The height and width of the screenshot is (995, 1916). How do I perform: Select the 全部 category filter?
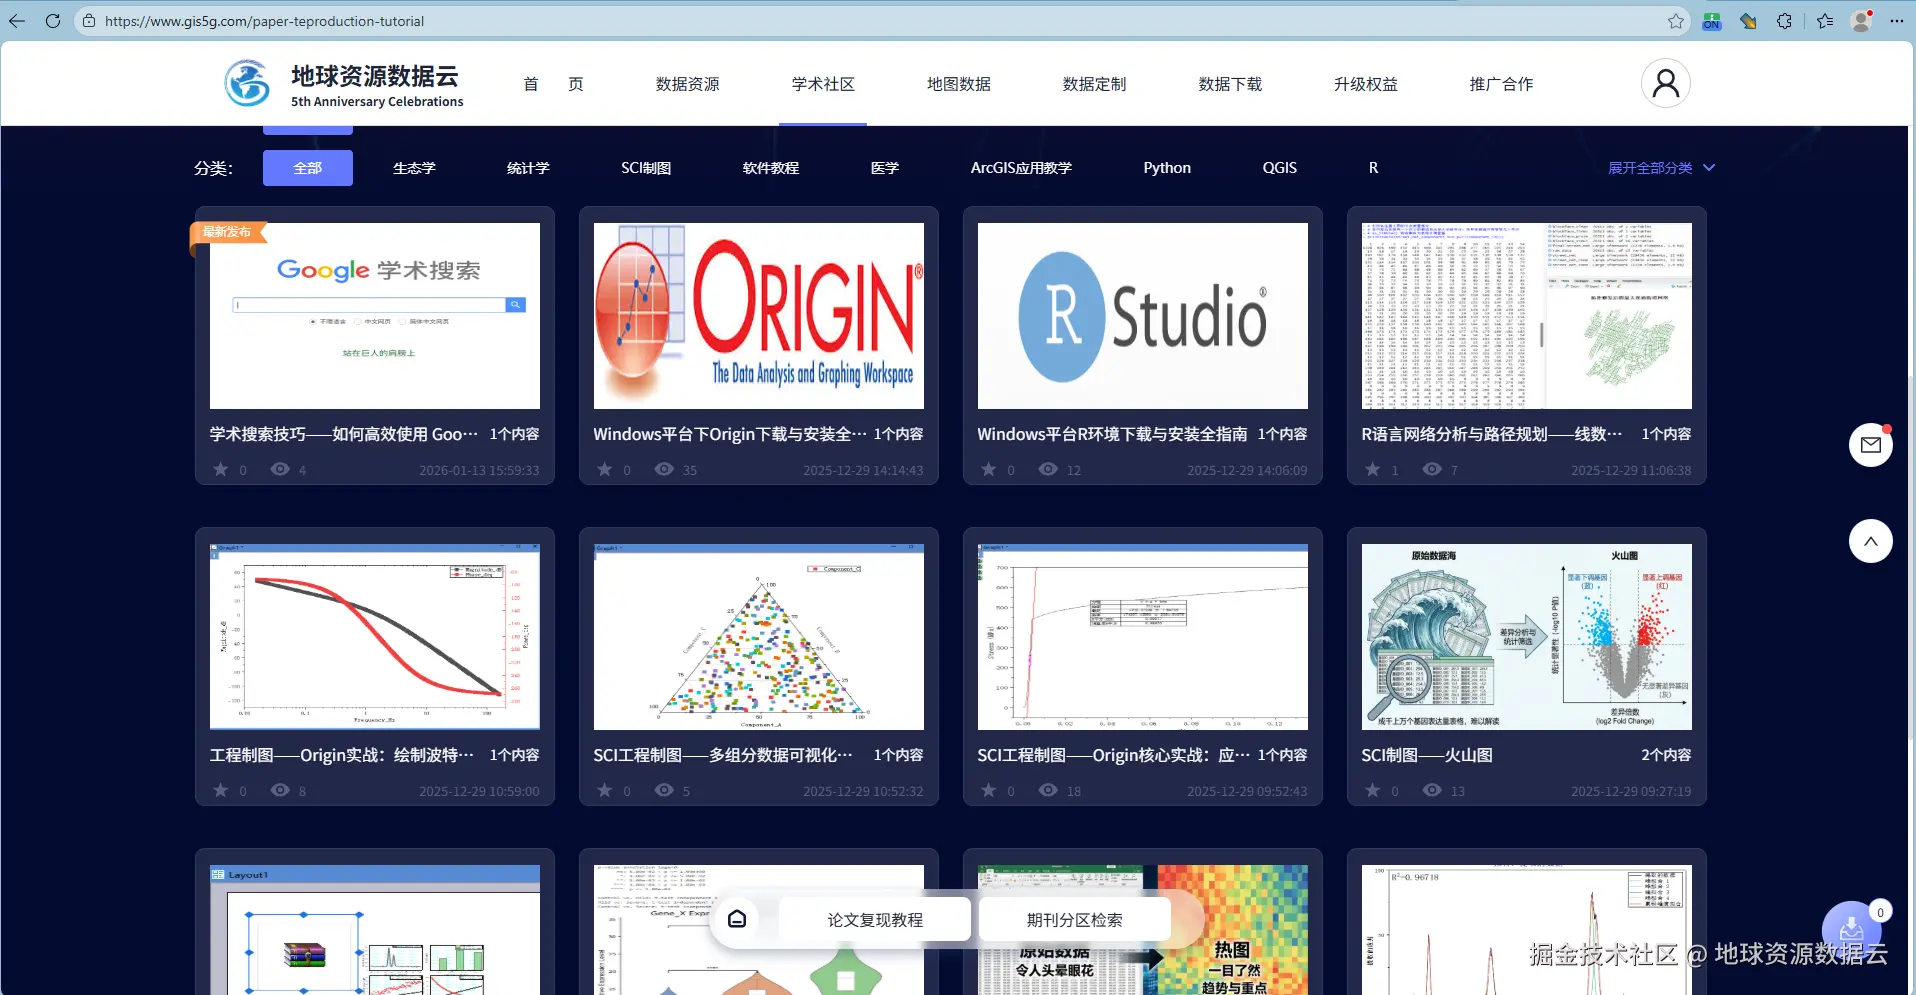(308, 168)
